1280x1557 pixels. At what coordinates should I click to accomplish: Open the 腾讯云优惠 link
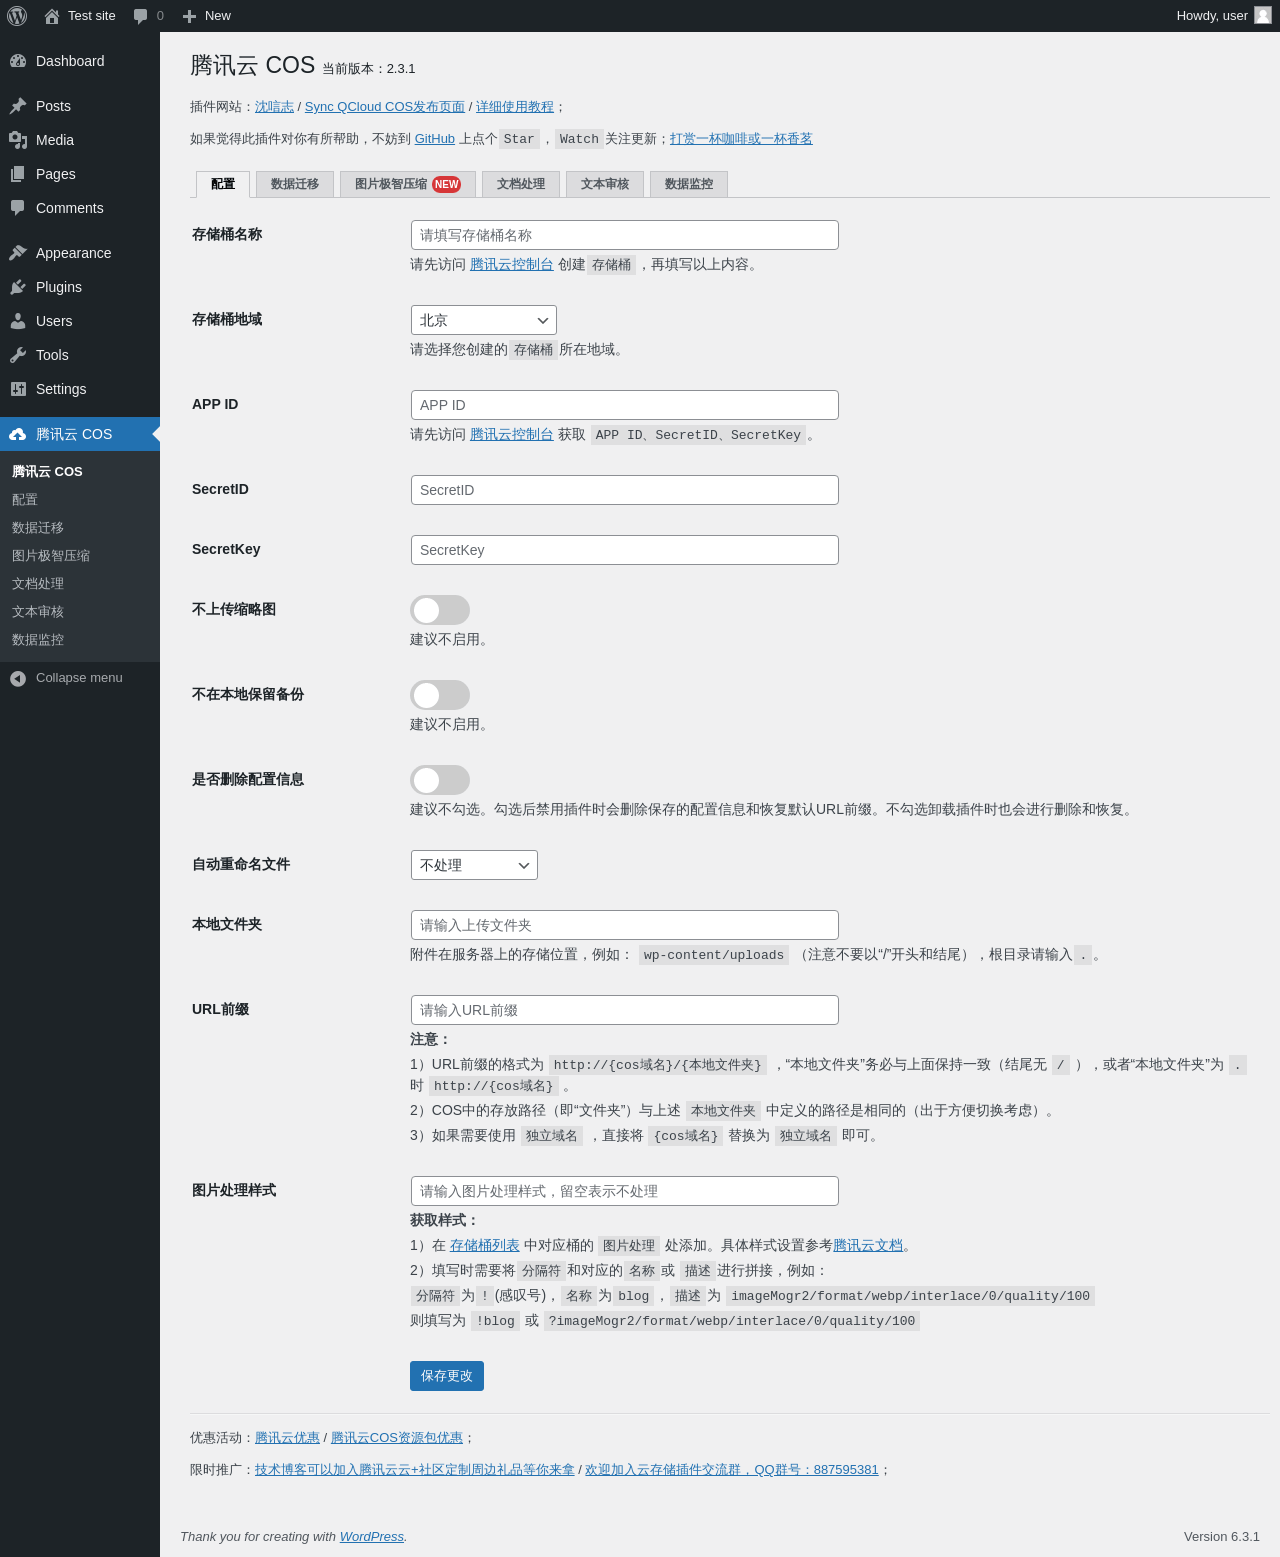point(287,1438)
